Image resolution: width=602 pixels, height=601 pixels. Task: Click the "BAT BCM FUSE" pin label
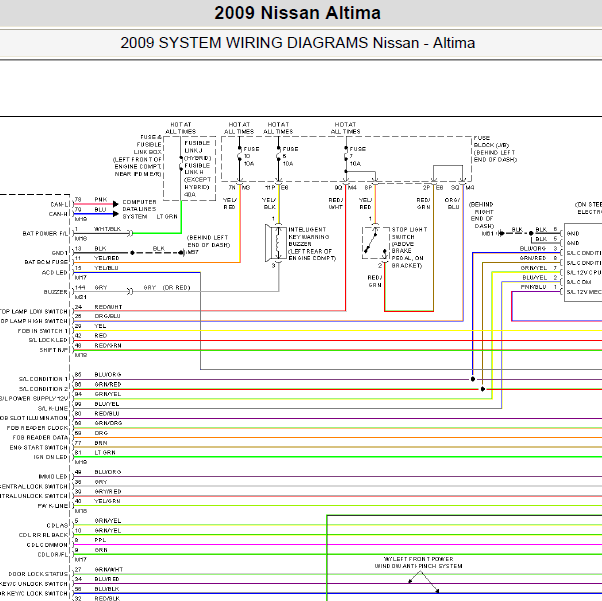pos(46,262)
